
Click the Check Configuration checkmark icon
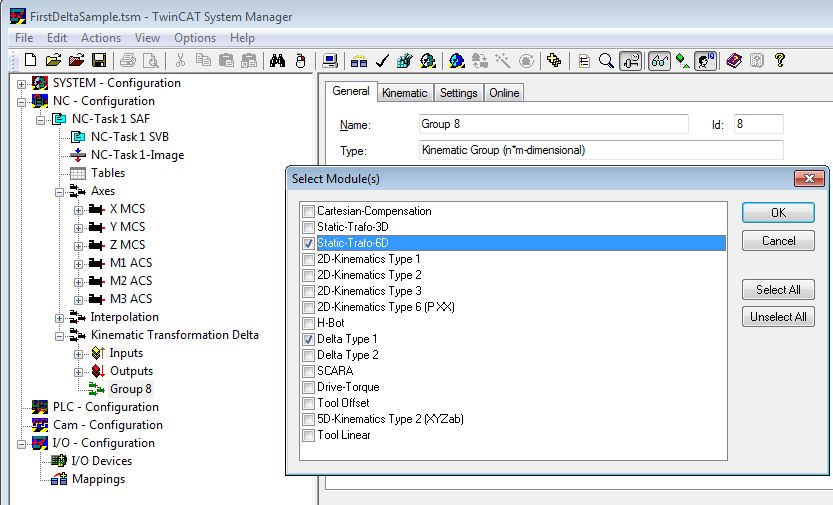382,61
